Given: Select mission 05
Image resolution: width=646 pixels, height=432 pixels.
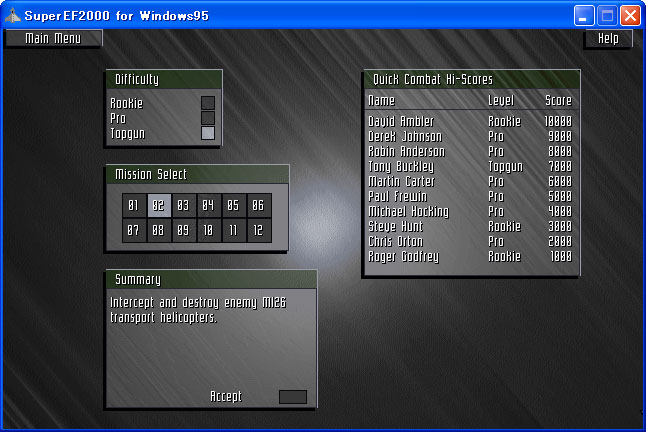Looking at the screenshot, I should pyautogui.click(x=234, y=205).
